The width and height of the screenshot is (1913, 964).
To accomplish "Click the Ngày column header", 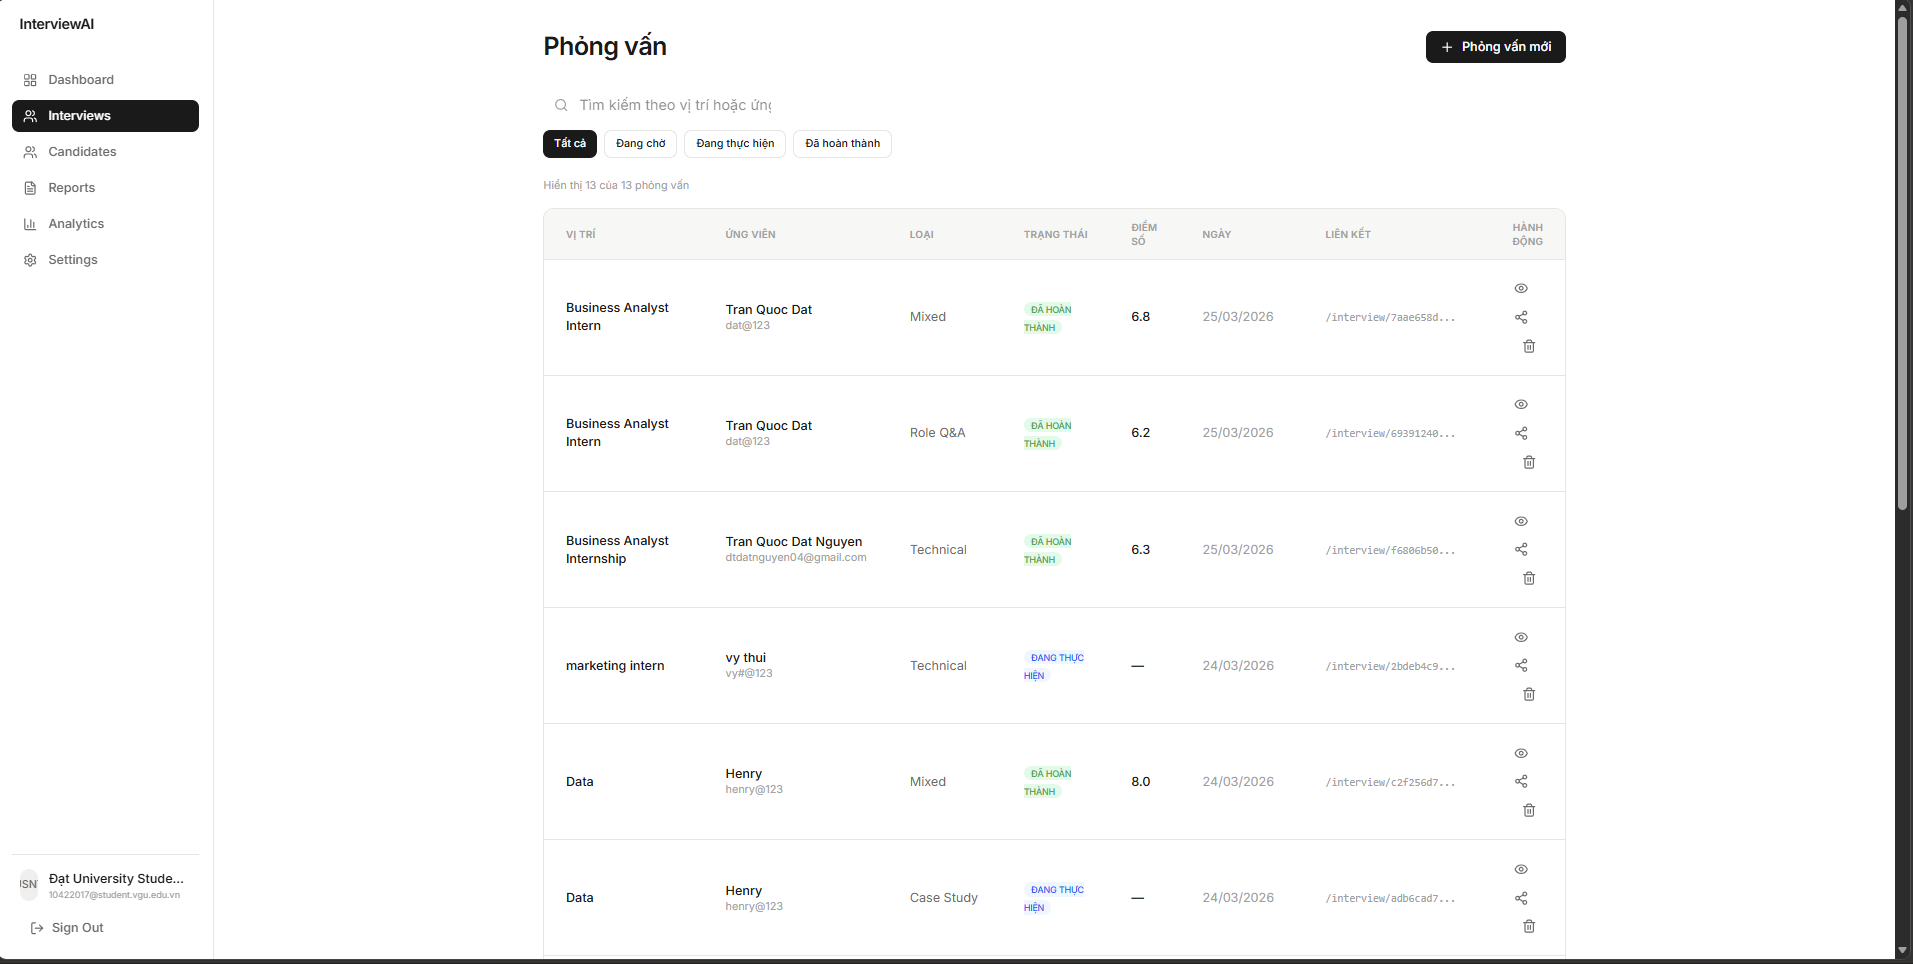I will click(1216, 234).
